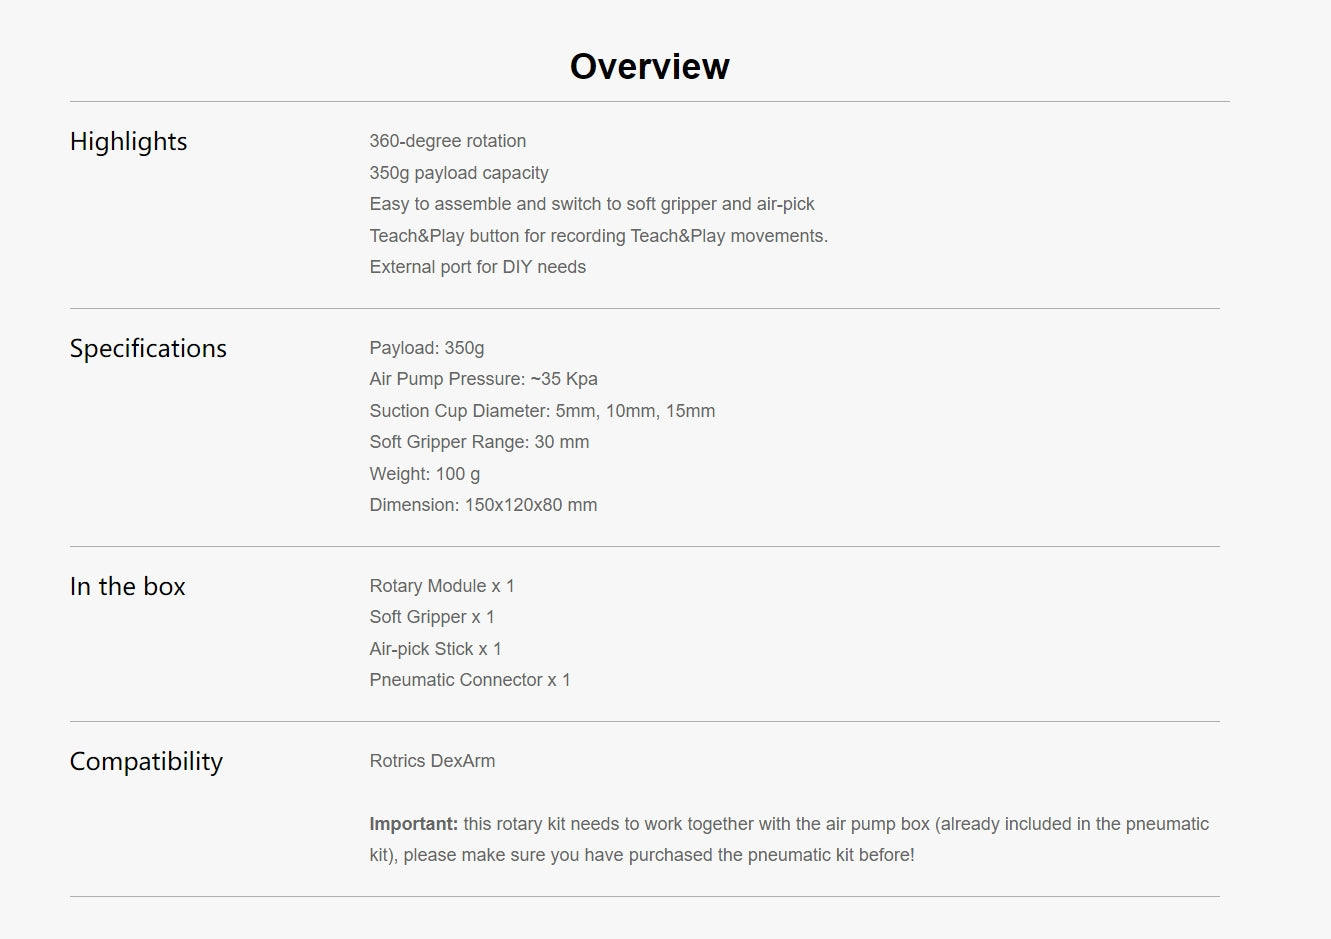Click the bold Important: note label

click(413, 824)
